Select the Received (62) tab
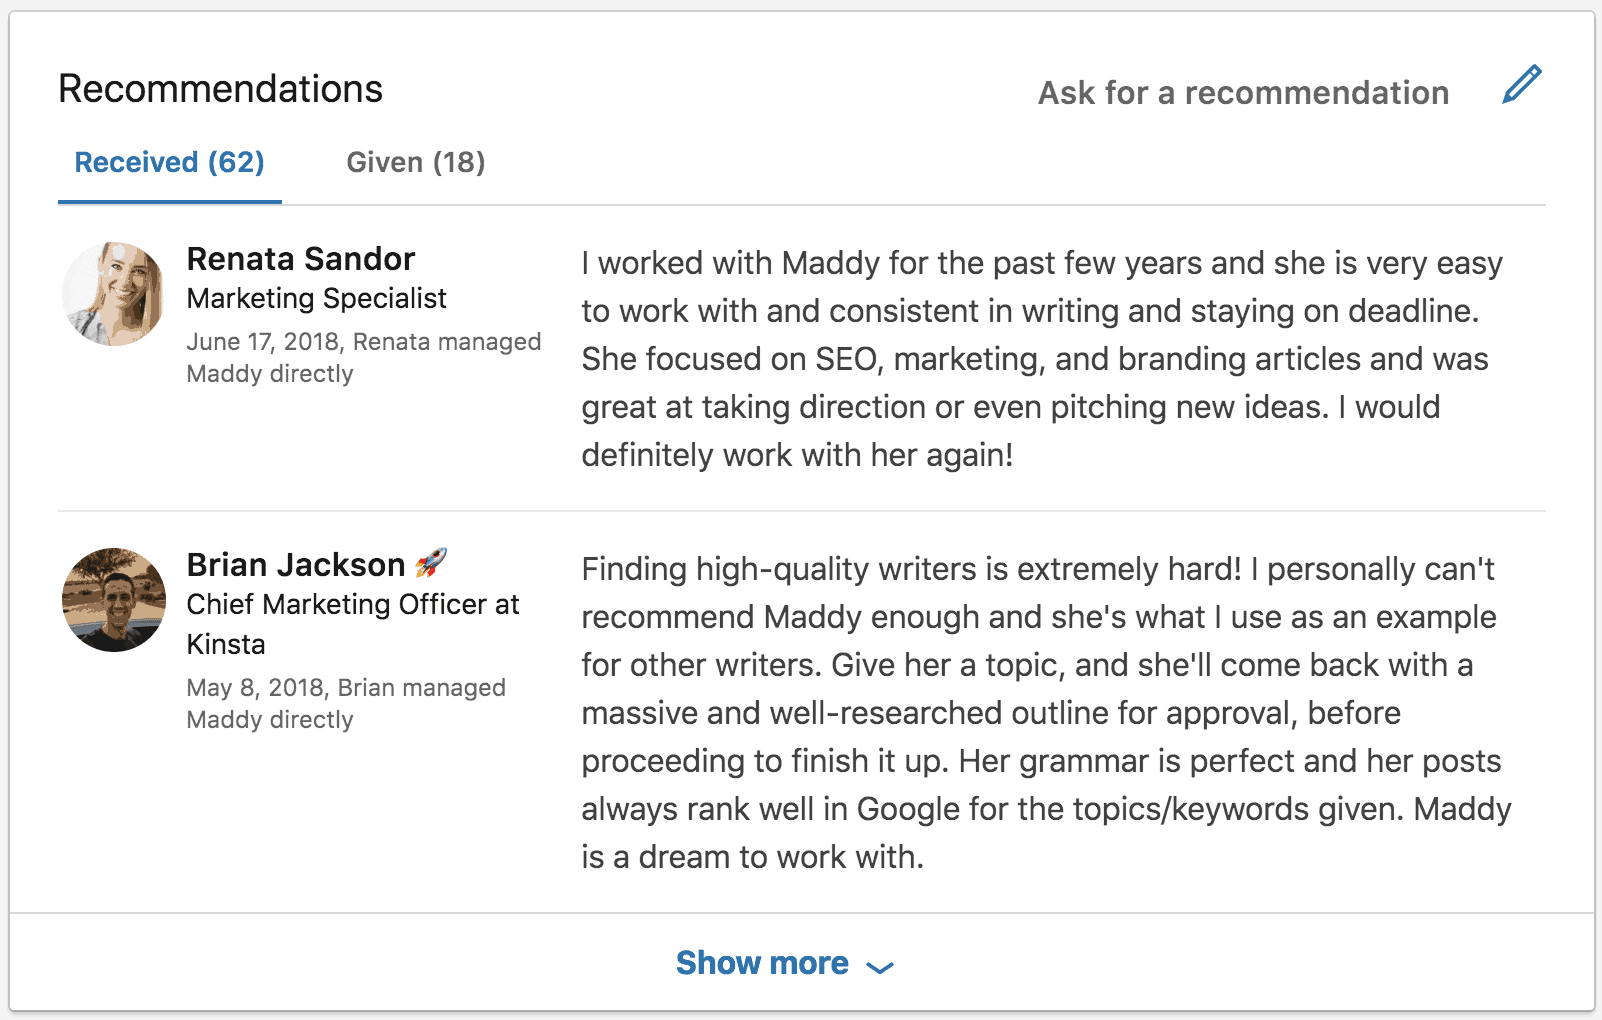1602x1020 pixels. click(168, 162)
